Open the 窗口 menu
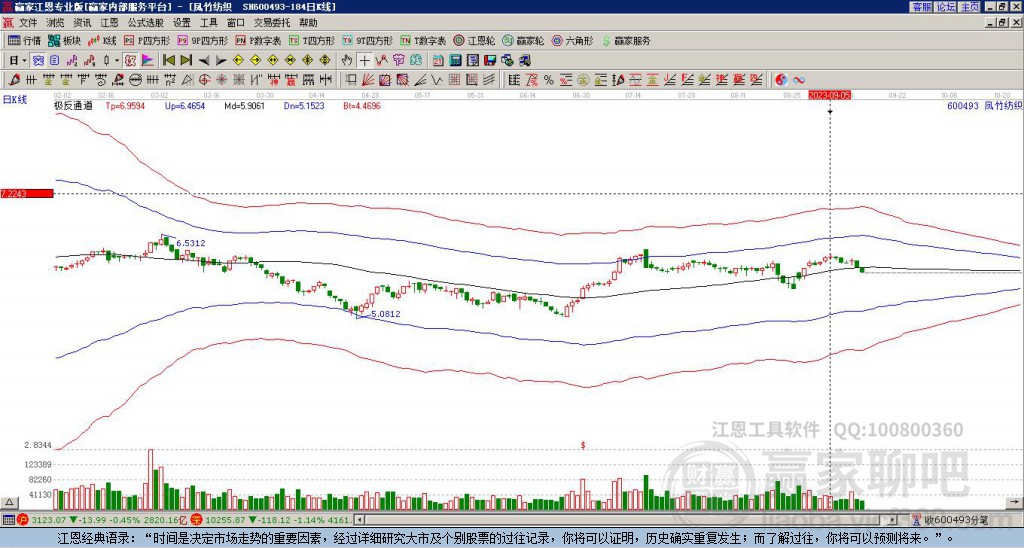Screen dimensions: 1024x548 click(236, 23)
